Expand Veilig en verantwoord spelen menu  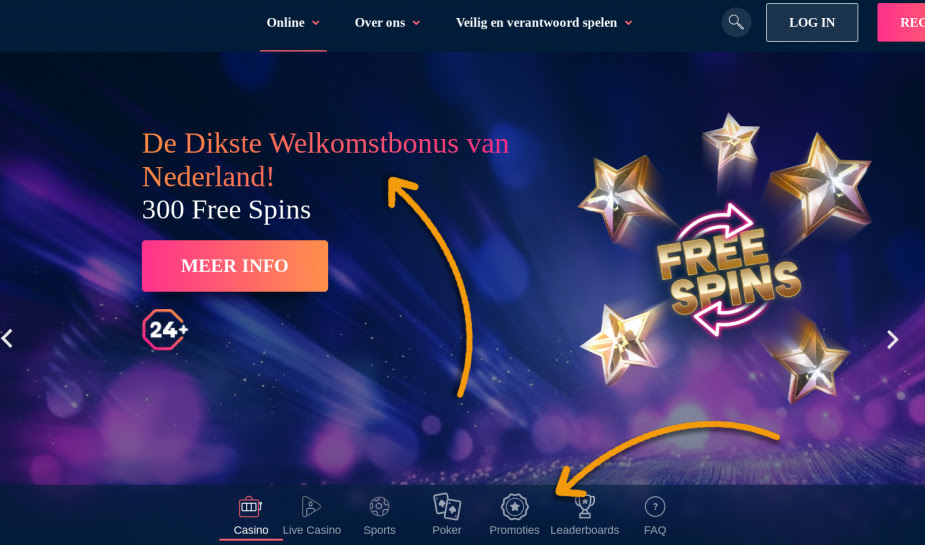[544, 22]
